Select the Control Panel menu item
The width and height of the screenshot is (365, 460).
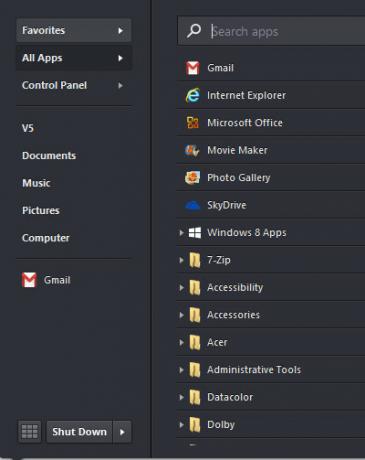point(74,85)
